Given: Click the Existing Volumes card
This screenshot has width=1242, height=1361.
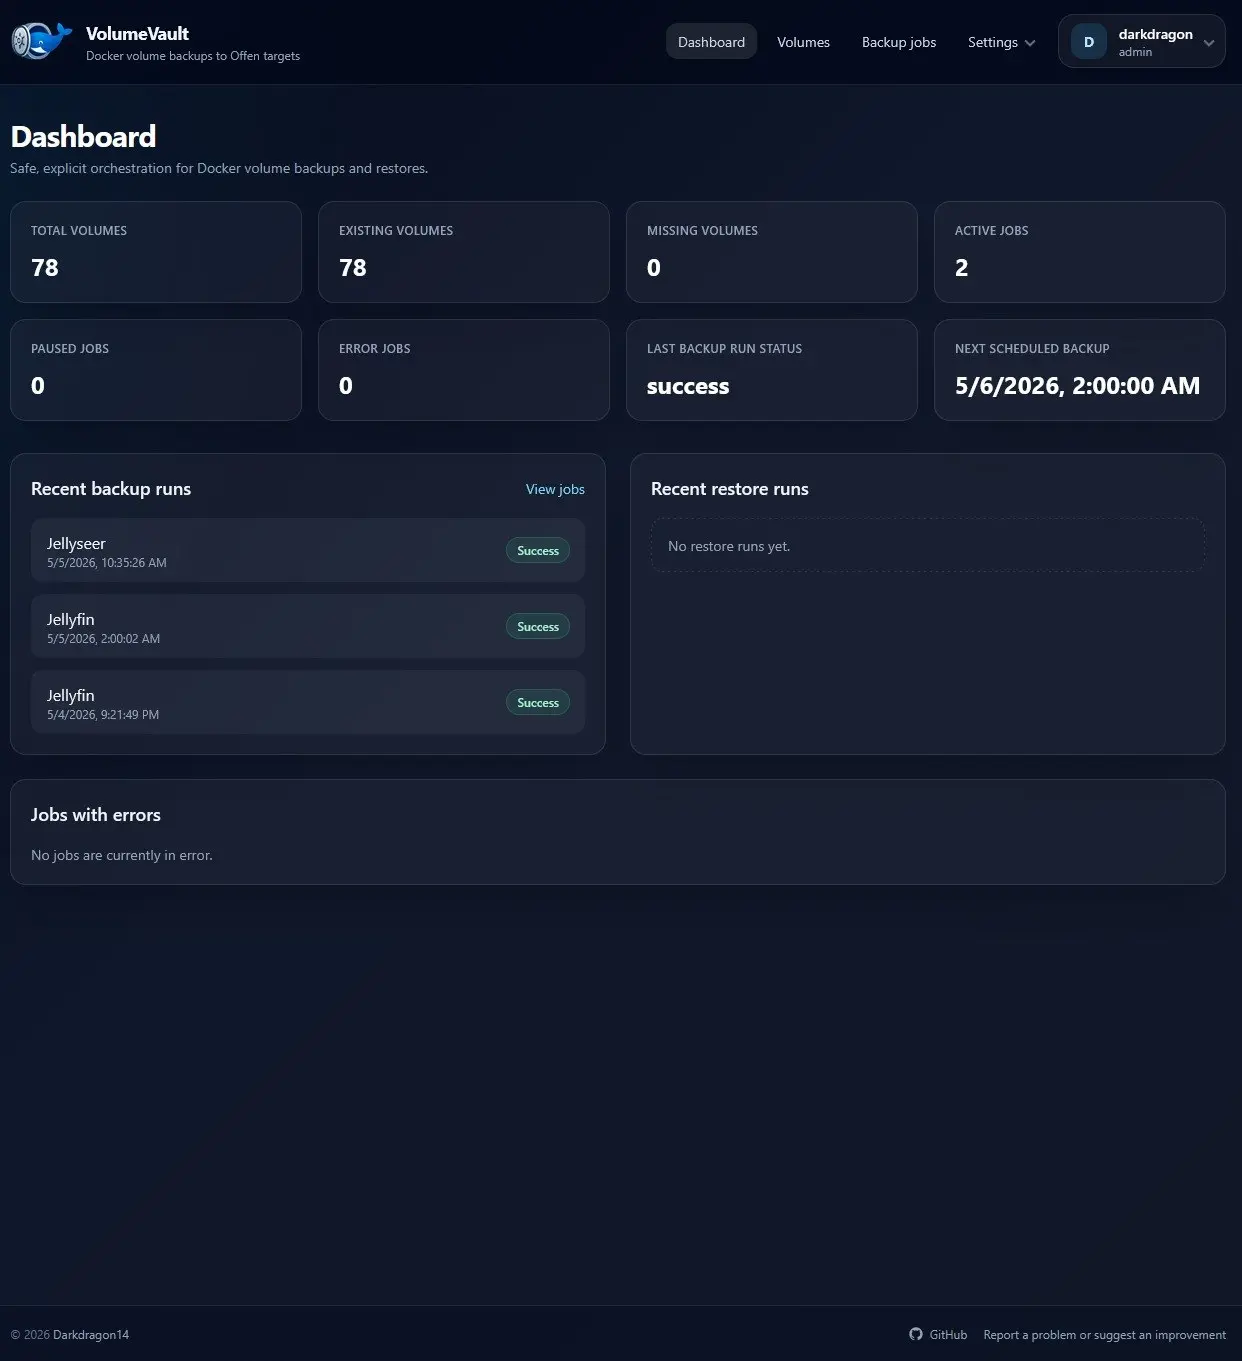Looking at the screenshot, I should (x=463, y=252).
